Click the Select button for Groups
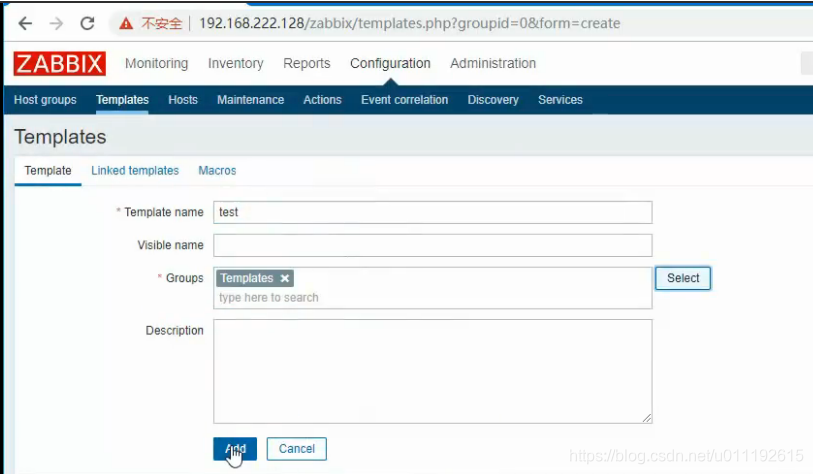Viewport: 813px width, 474px height. pyautogui.click(x=683, y=278)
